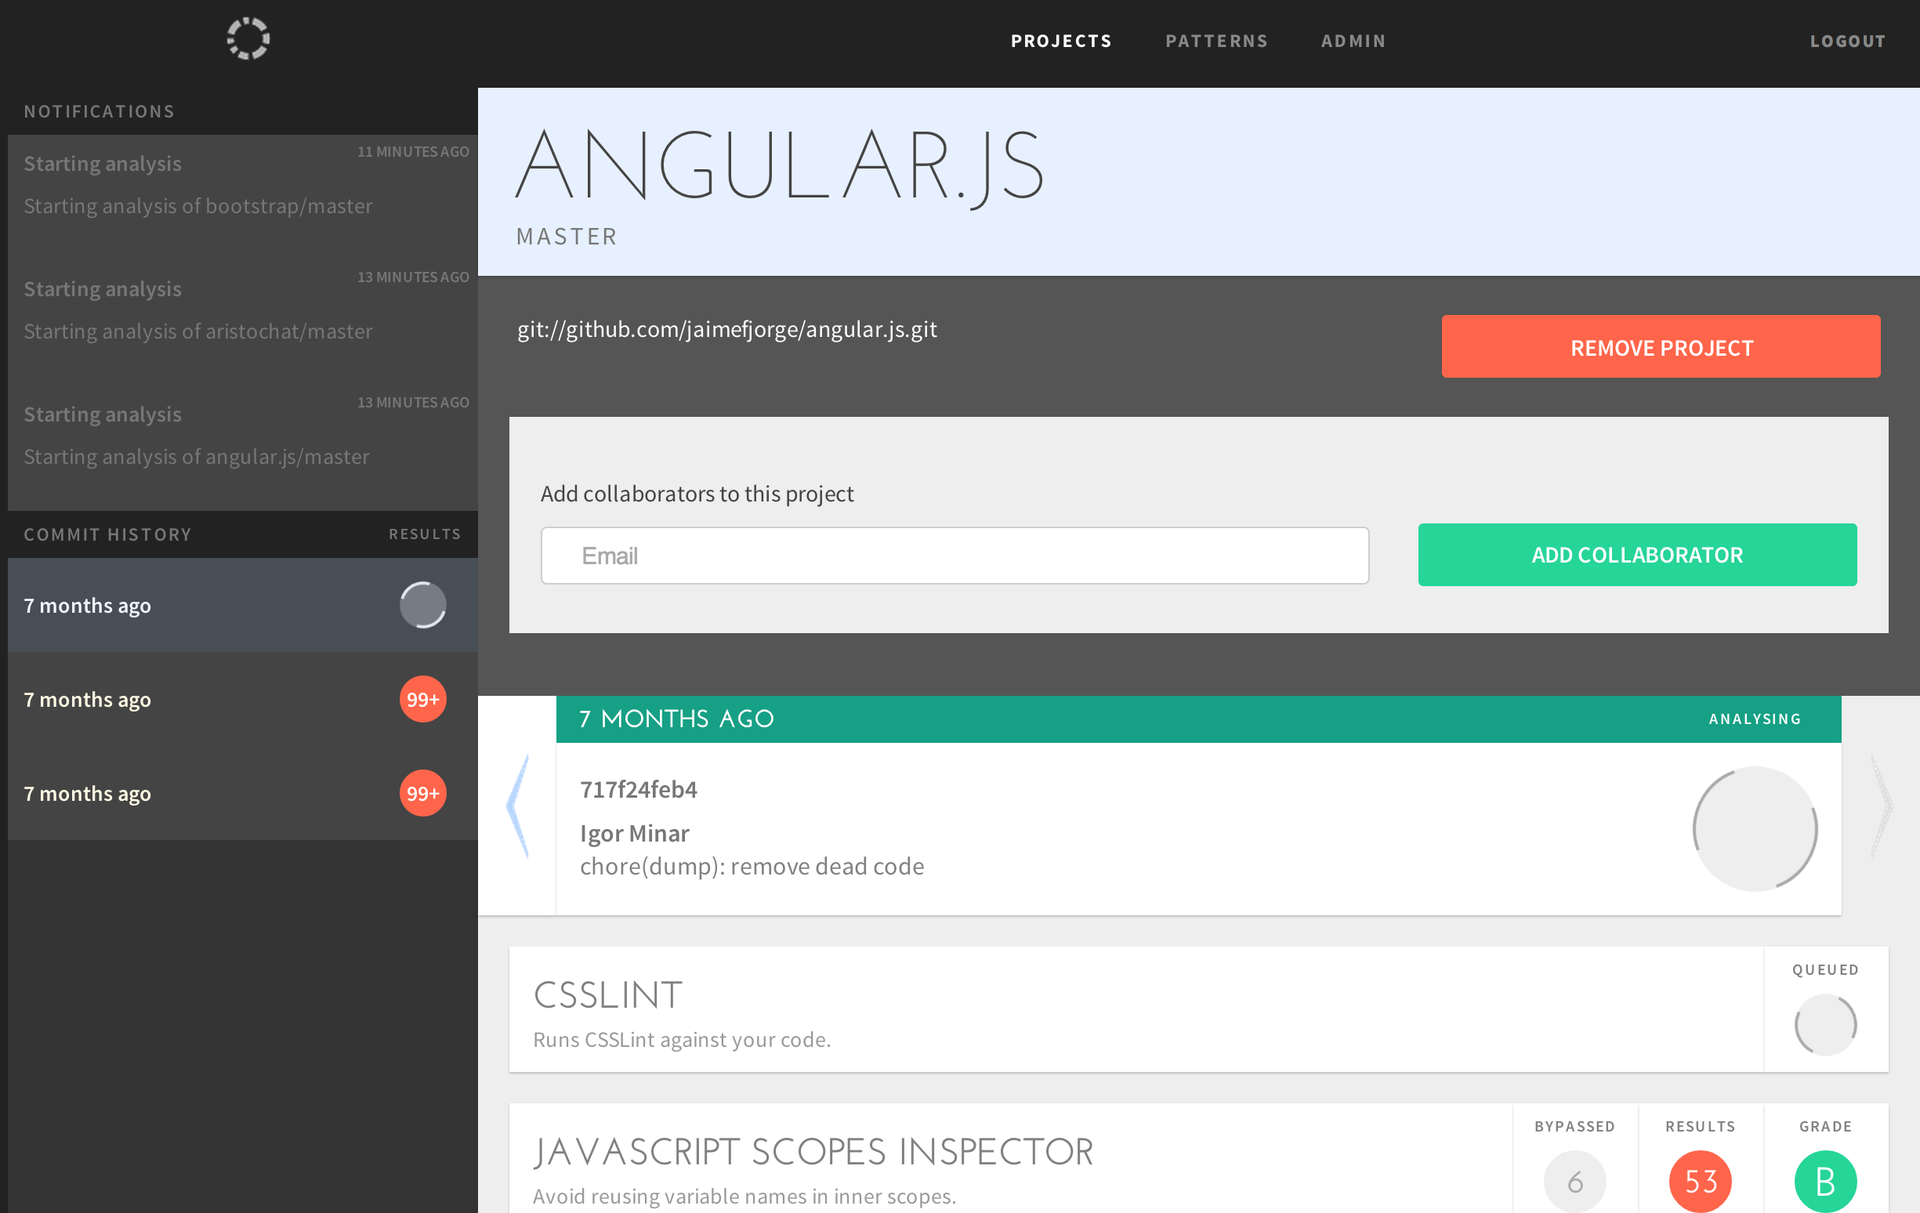This screenshot has height=1213, width=1920.
Task: Click the commit message about removing dead code
Action: [x=752, y=867]
